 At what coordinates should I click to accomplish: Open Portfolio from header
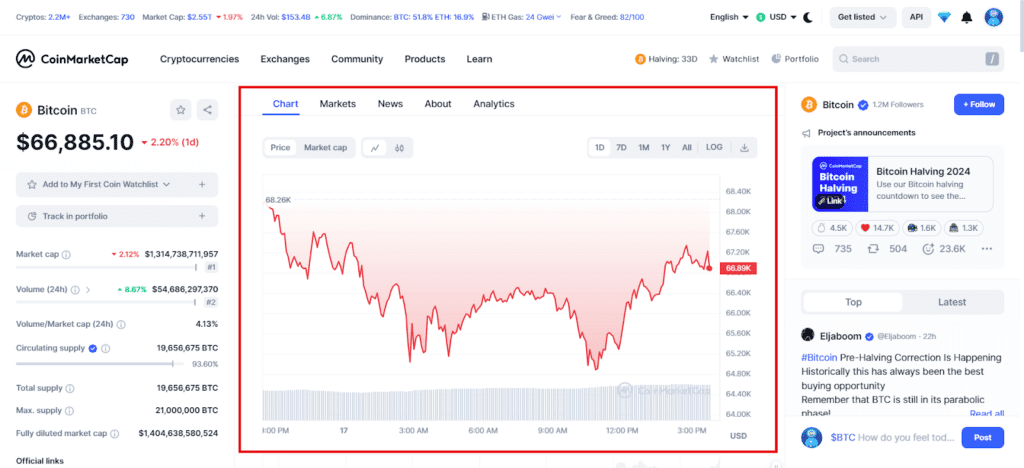coord(795,59)
